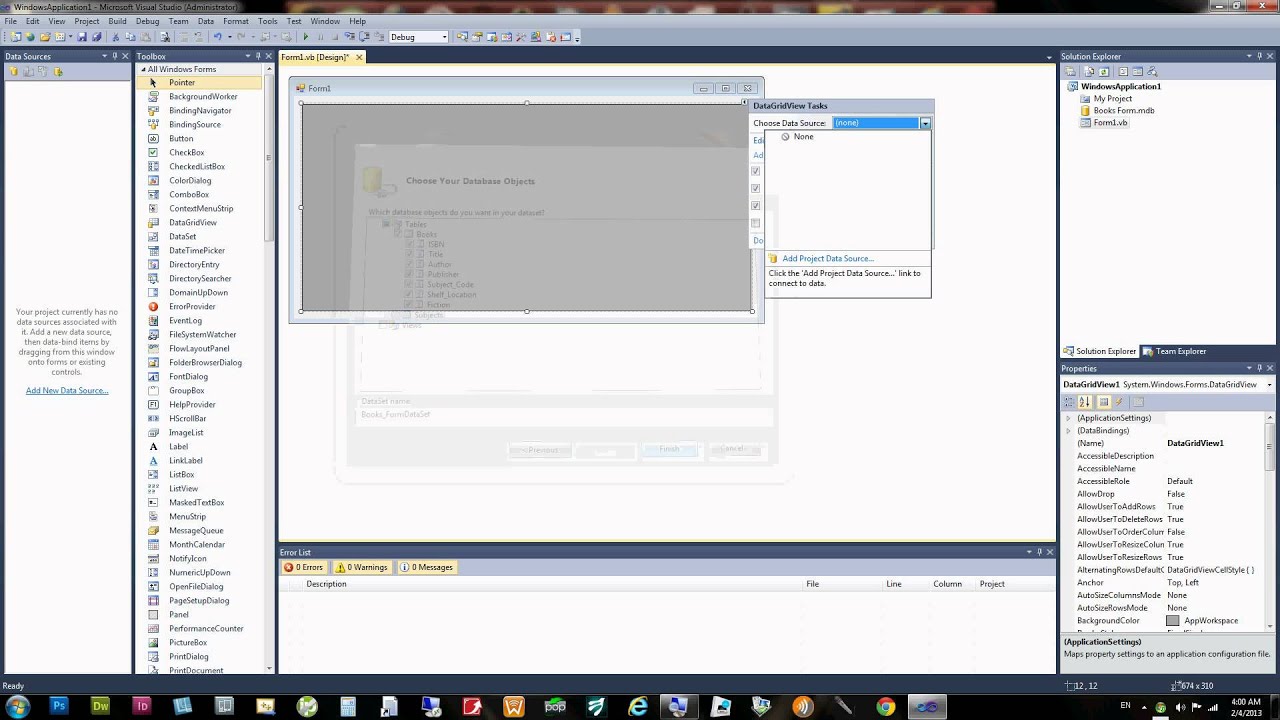
Task: Select DateTimePicker control in Toolbox
Action: 198,251
